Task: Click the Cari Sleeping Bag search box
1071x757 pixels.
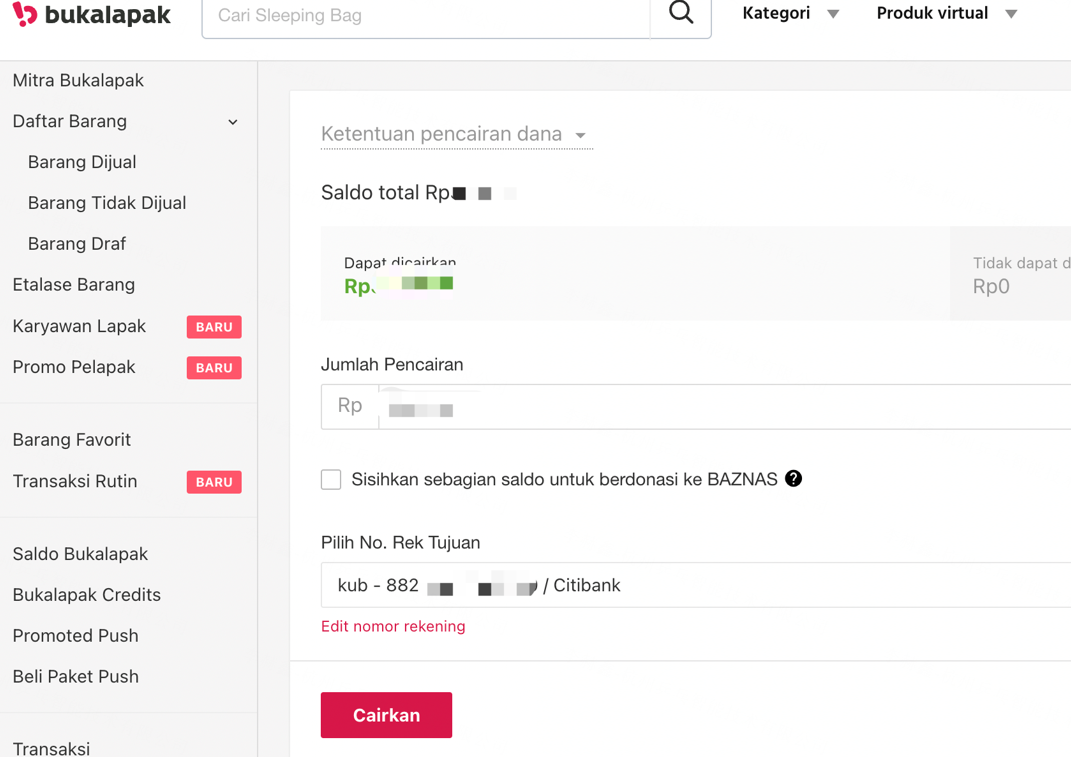Action: coord(426,16)
